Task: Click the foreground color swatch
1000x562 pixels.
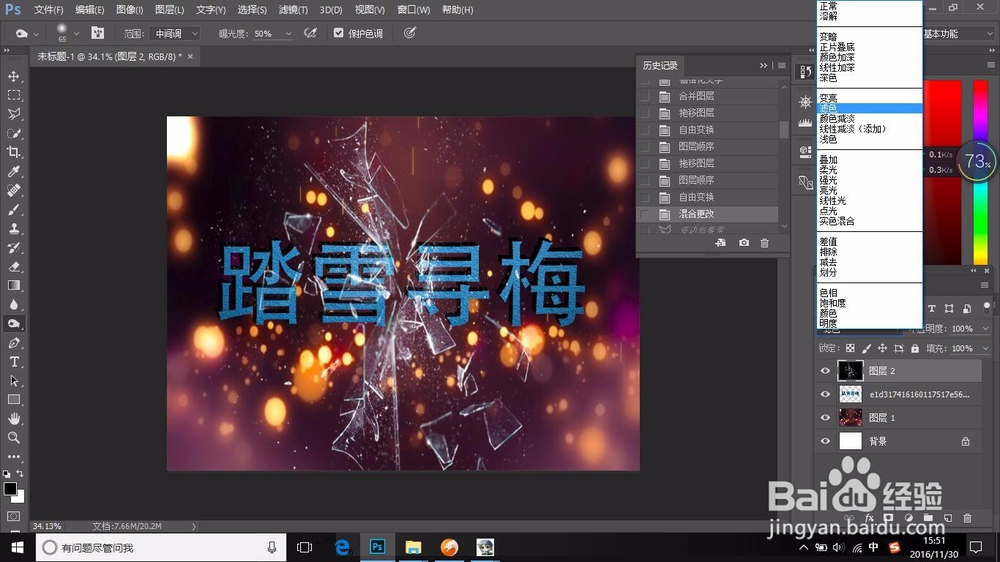Action: pos(10,489)
